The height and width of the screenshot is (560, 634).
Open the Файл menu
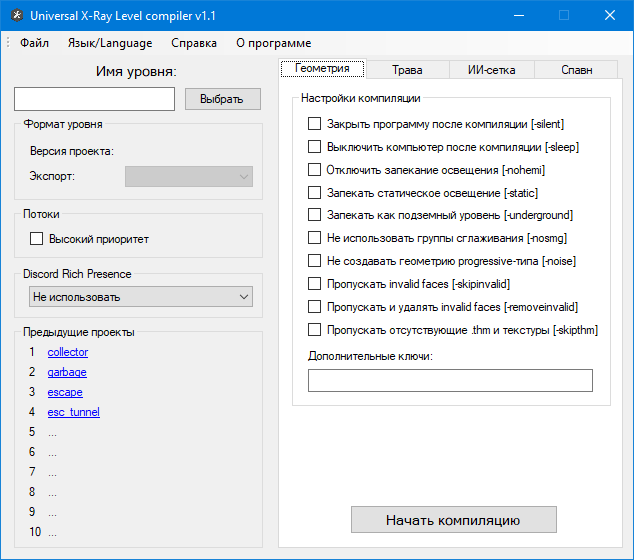click(x=34, y=43)
